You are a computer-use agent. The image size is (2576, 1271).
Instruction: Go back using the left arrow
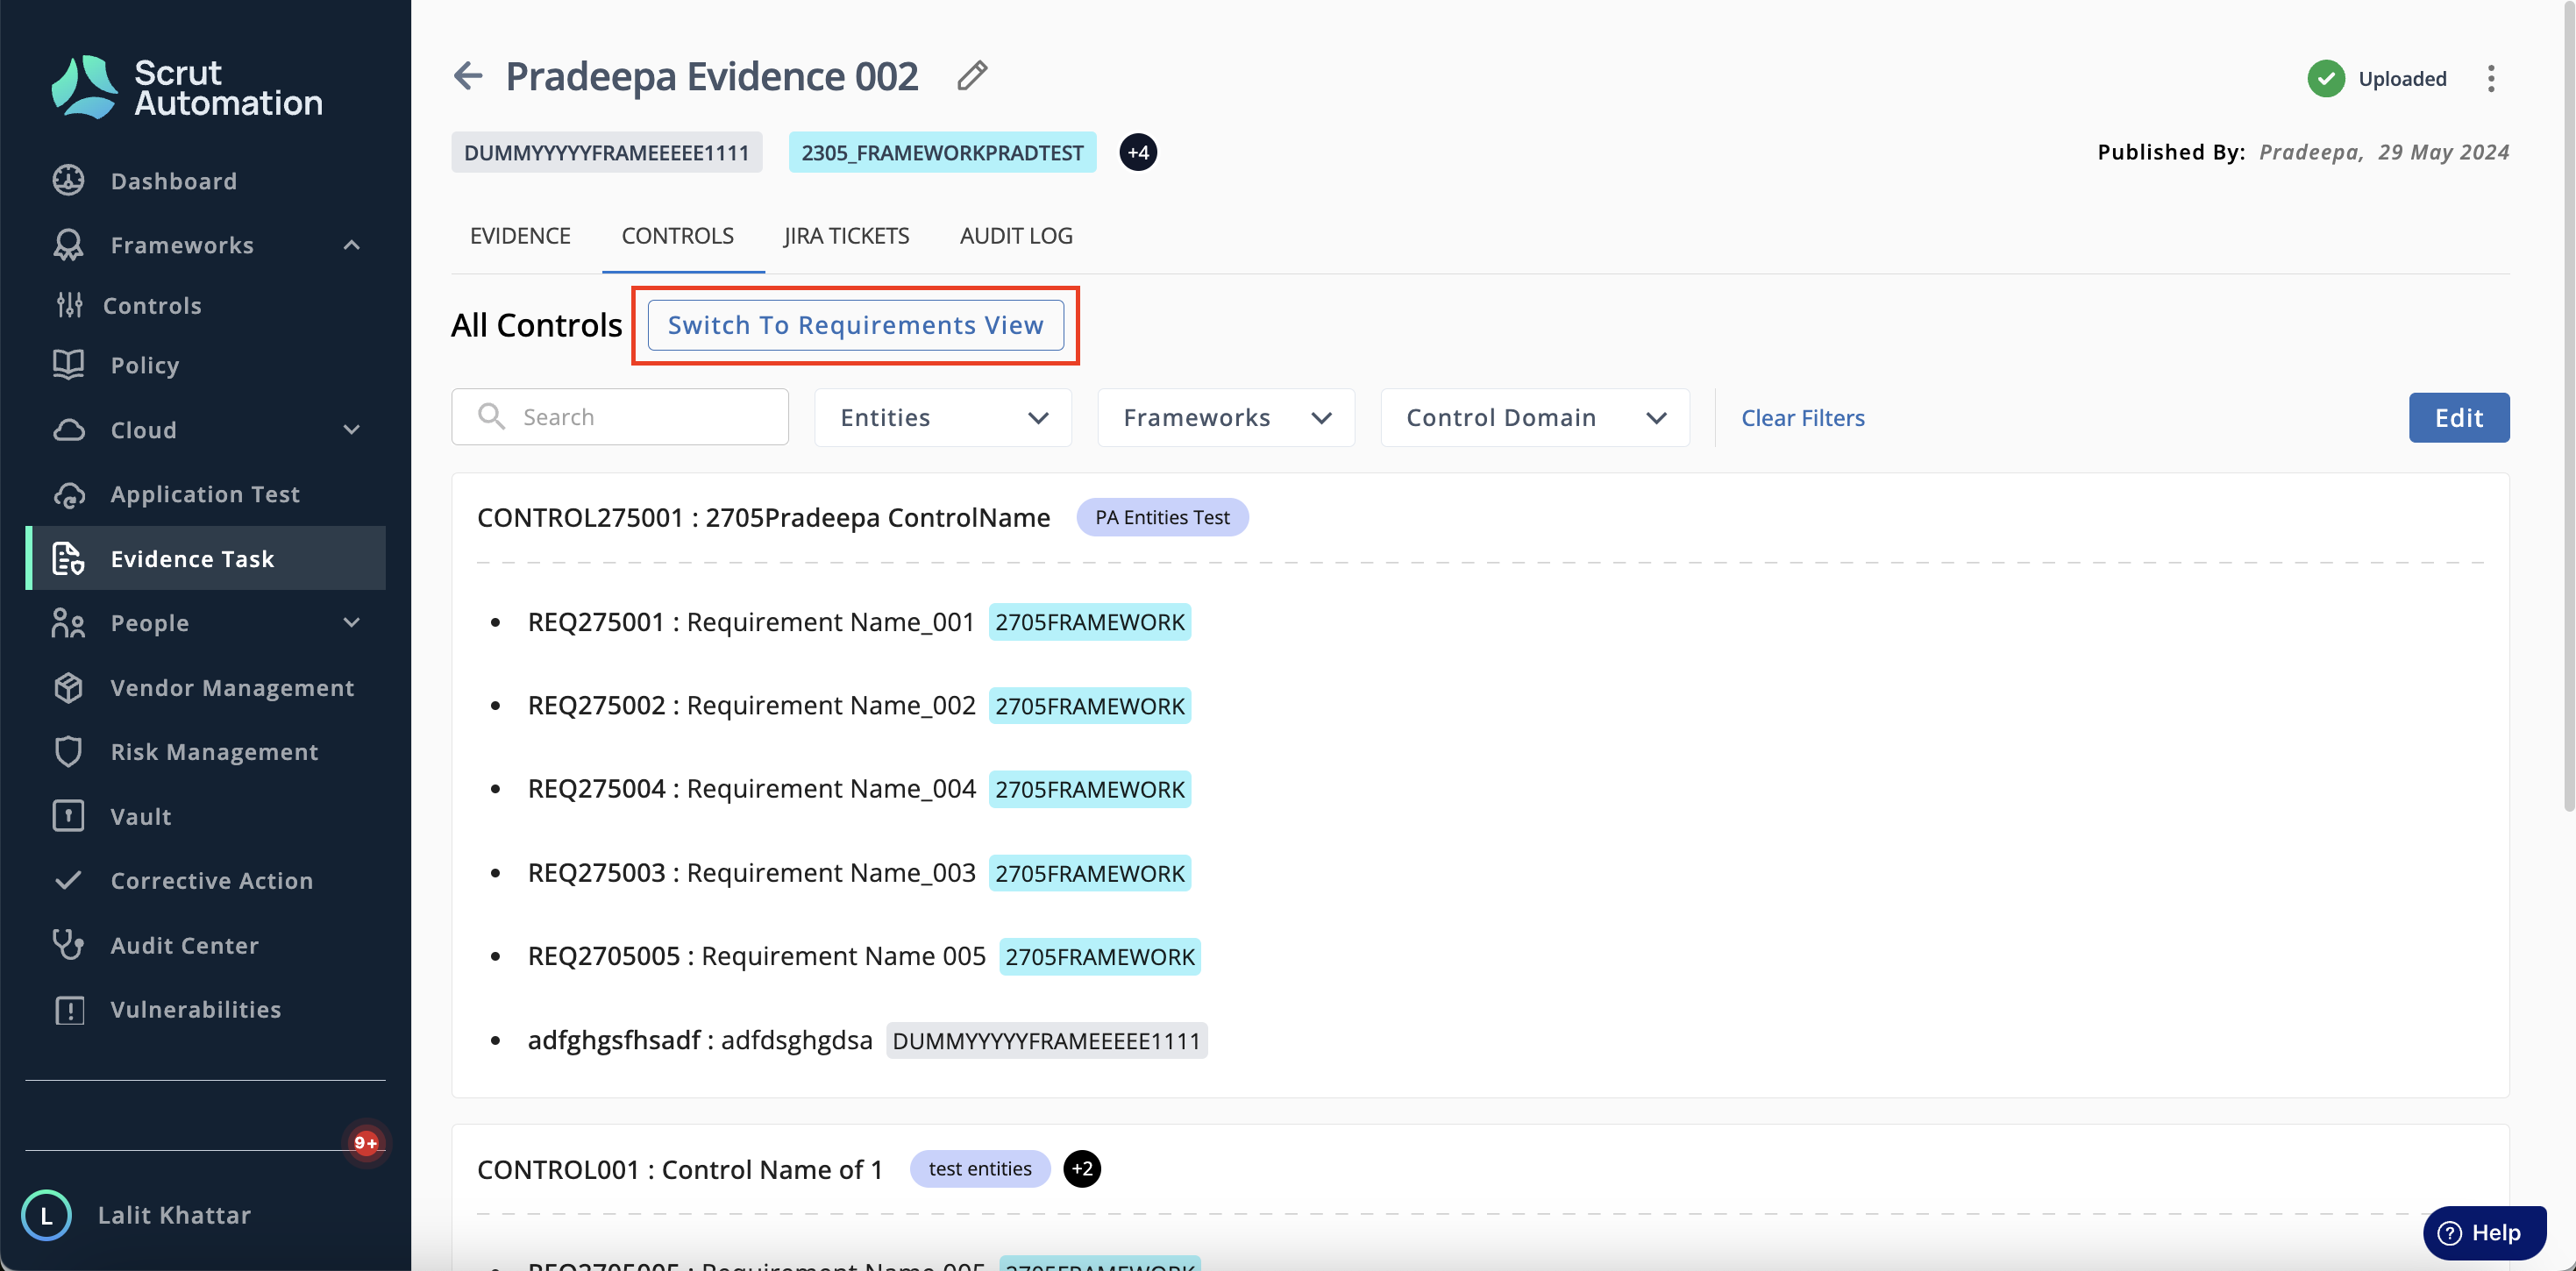(x=468, y=76)
